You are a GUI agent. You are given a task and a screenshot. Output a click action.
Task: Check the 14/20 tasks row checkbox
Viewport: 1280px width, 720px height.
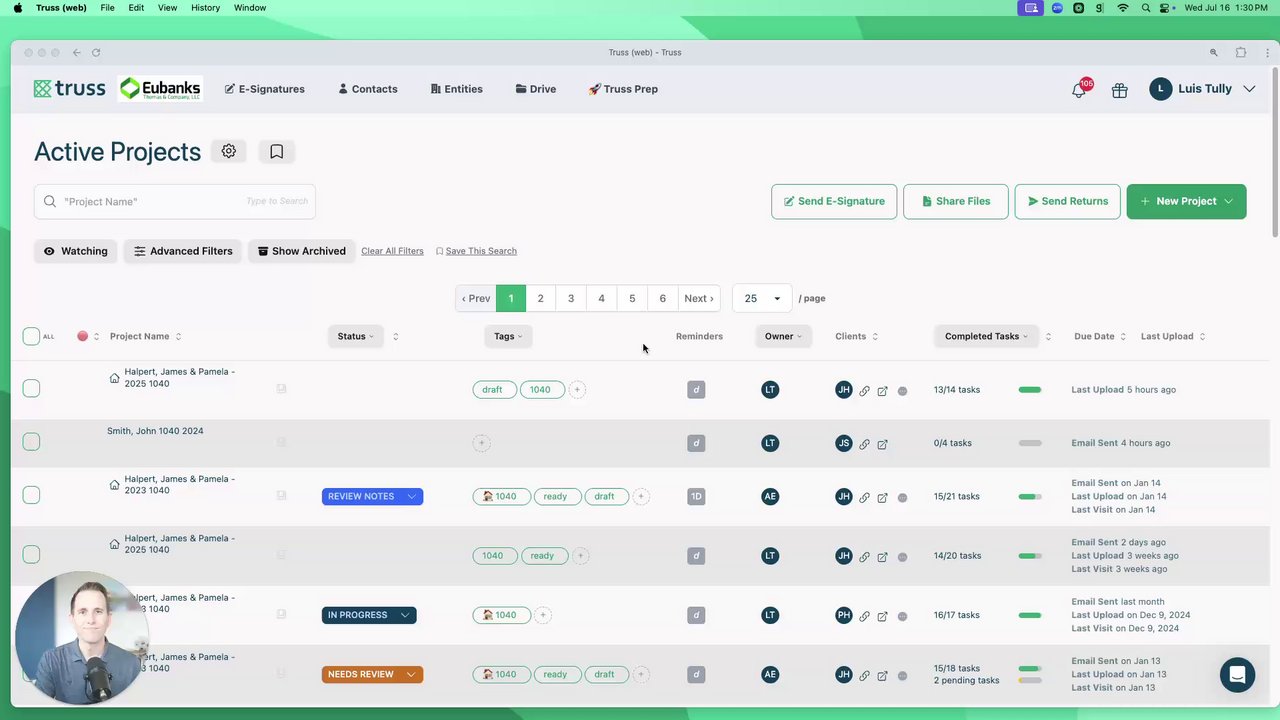click(x=31, y=554)
